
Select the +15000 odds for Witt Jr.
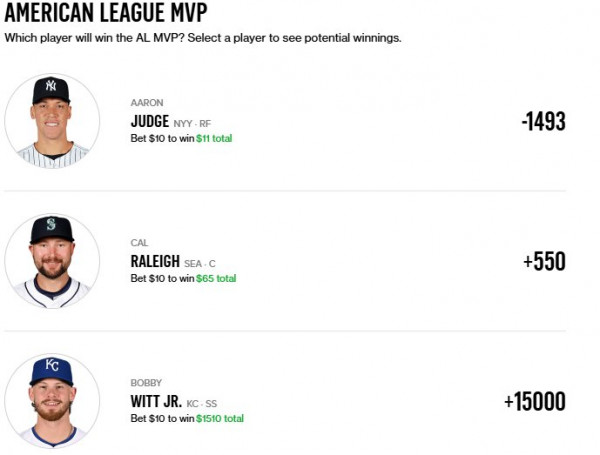(535, 401)
